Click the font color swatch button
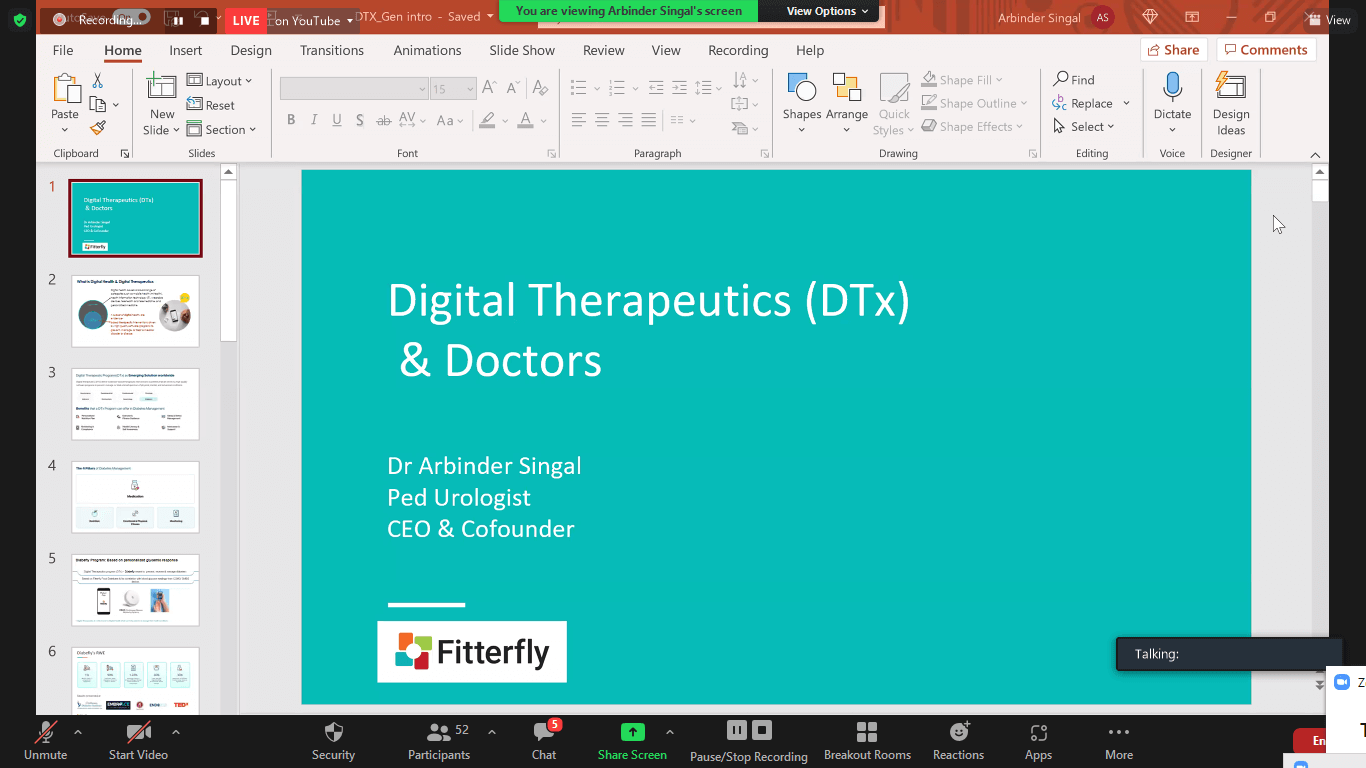The height and width of the screenshot is (768, 1366). [522, 120]
